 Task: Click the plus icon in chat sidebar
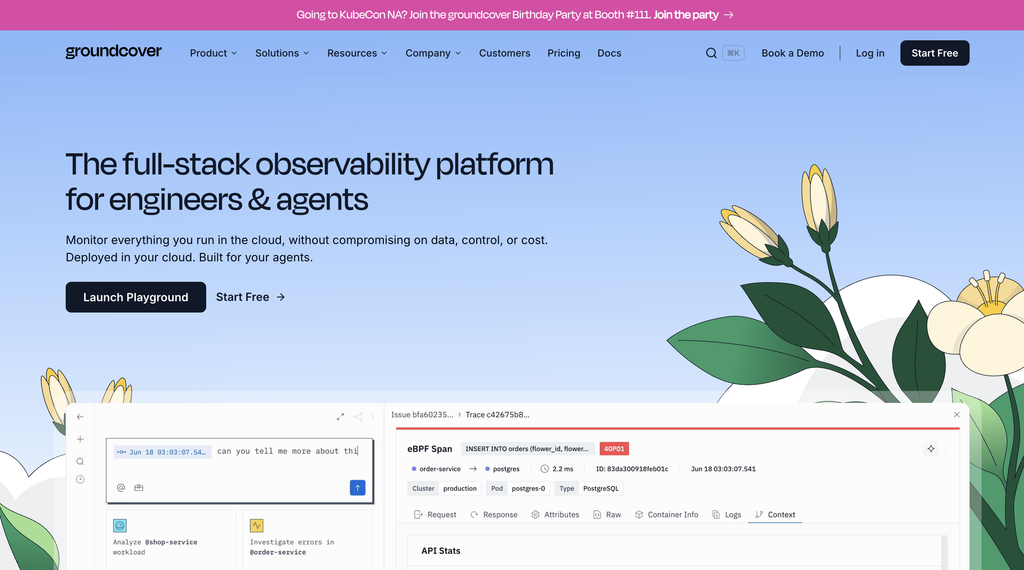point(80,439)
